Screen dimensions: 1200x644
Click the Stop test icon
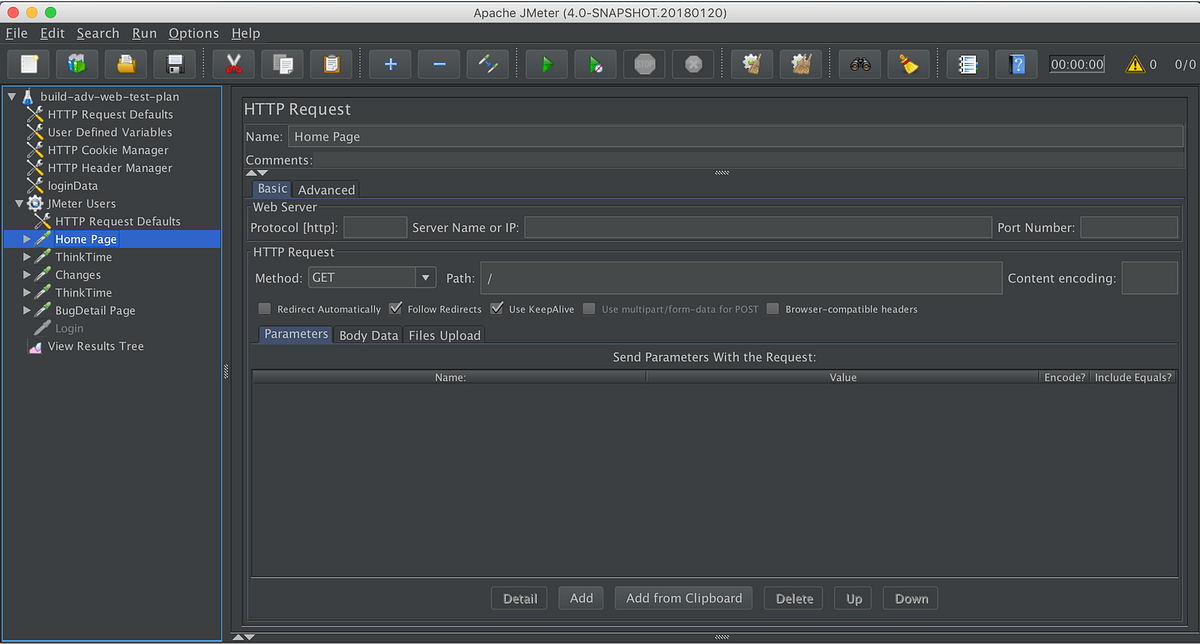coord(644,65)
